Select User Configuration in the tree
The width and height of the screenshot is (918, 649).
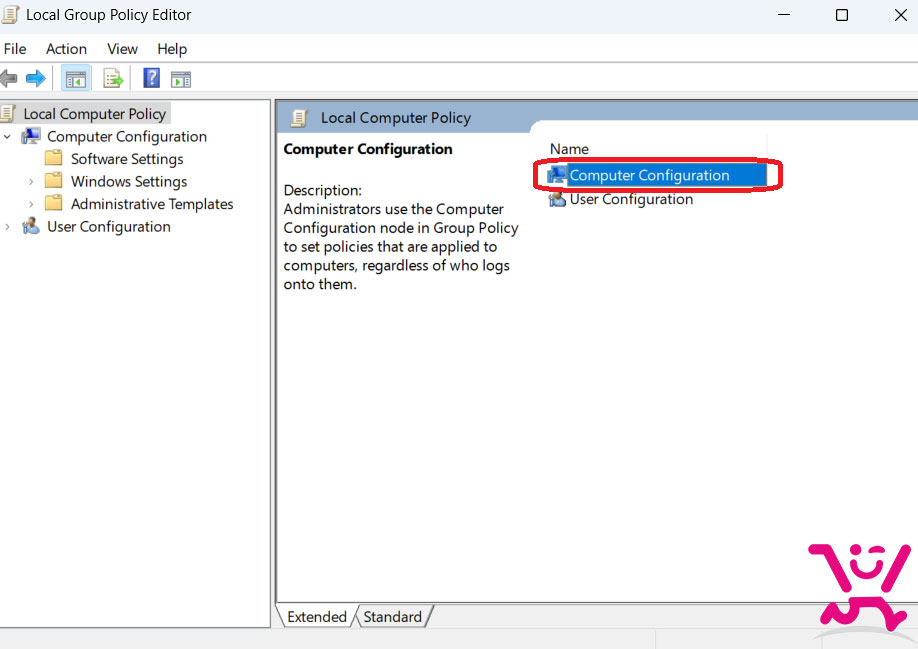tap(109, 226)
